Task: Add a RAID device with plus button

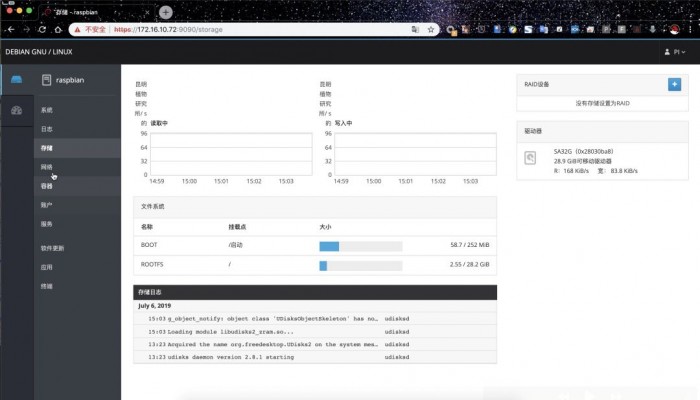Action: 674,84
